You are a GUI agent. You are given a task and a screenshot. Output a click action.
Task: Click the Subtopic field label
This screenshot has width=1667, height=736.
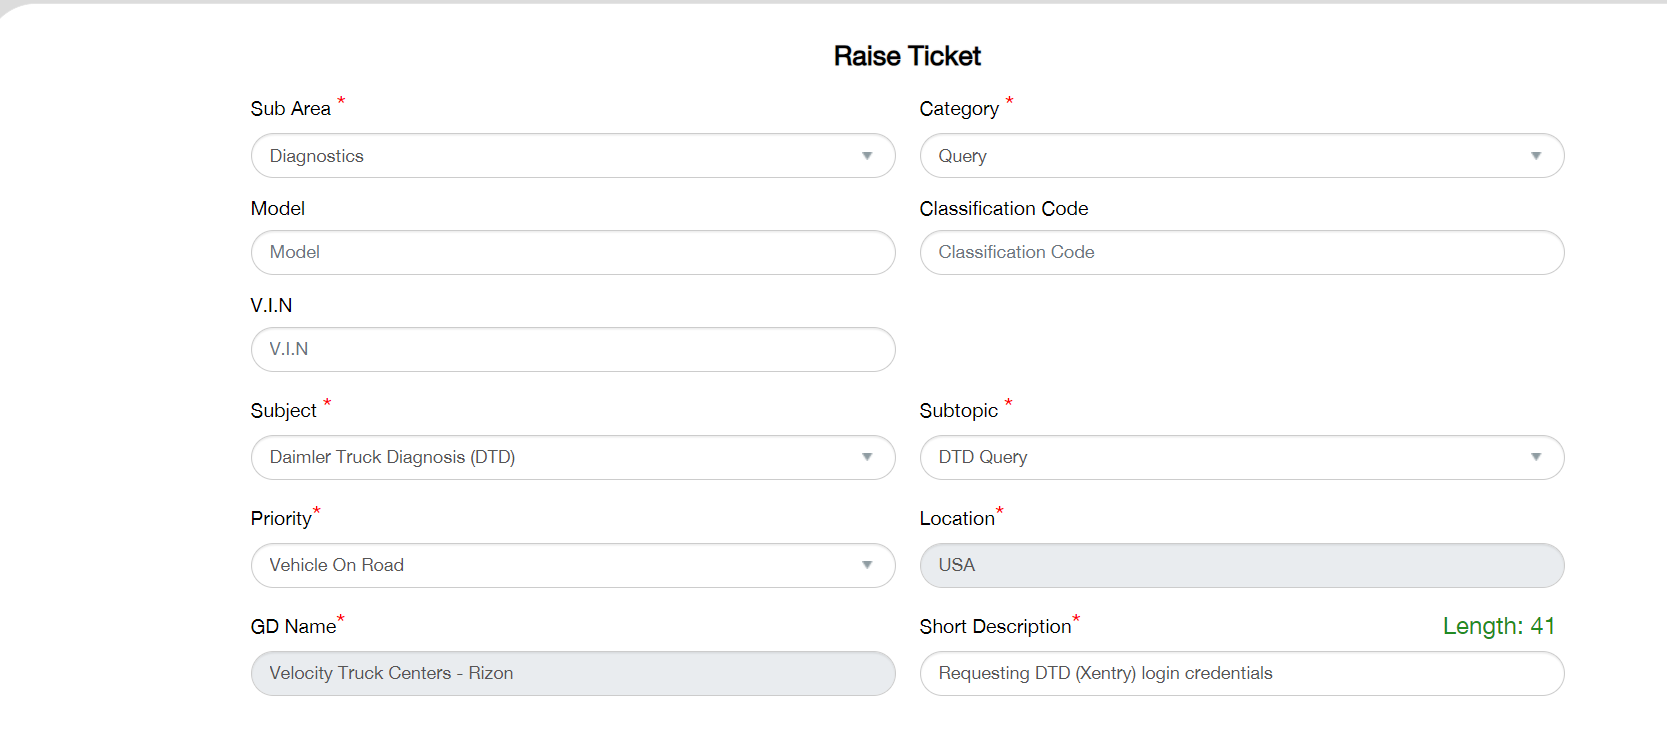(x=958, y=410)
